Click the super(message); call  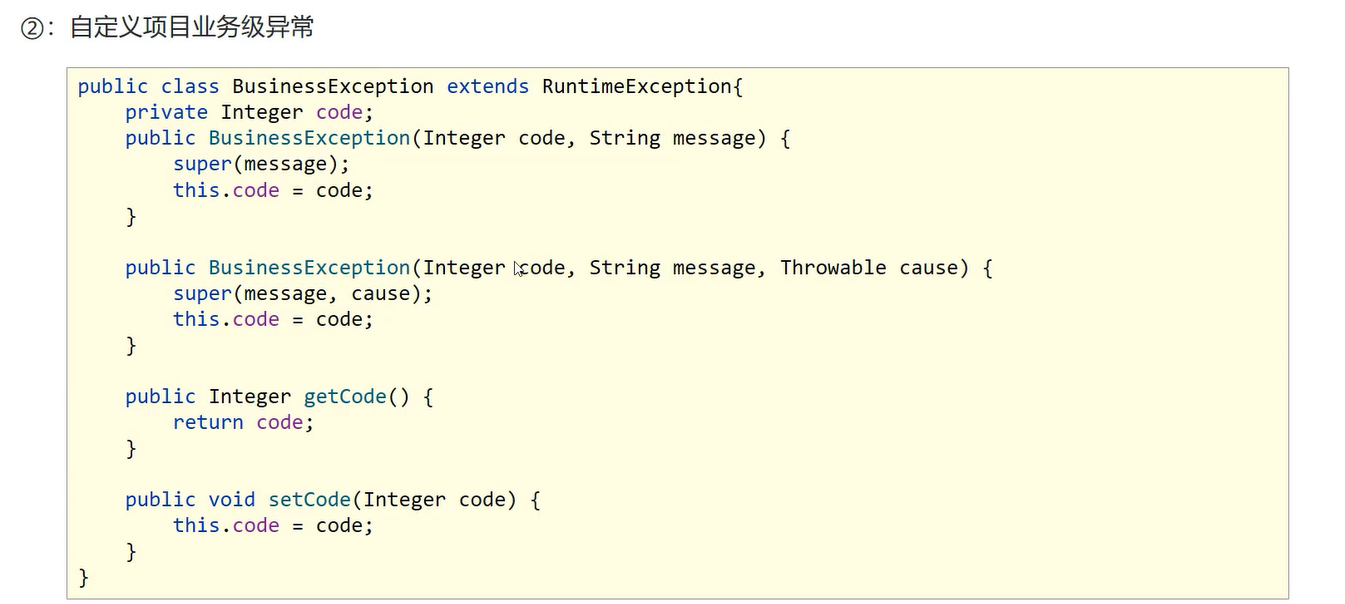pos(261,164)
